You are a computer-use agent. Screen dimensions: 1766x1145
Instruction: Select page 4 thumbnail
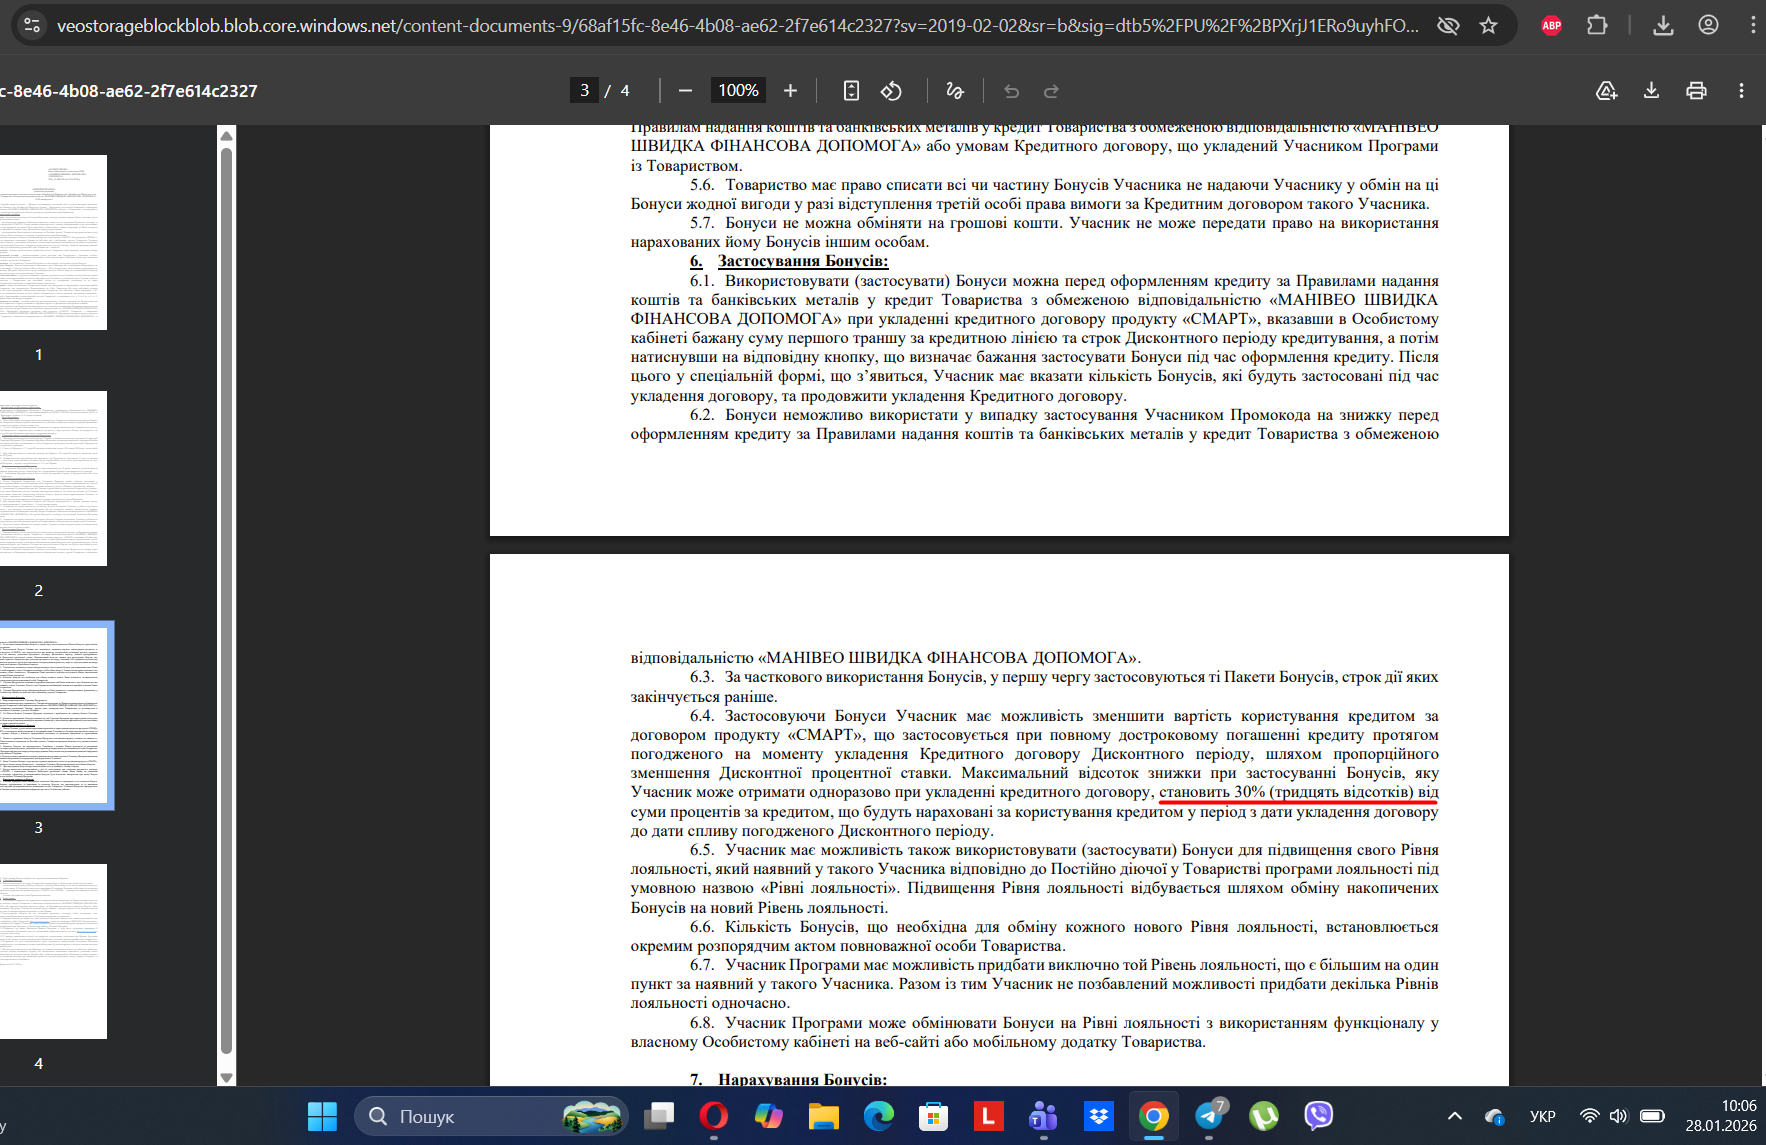(53, 951)
